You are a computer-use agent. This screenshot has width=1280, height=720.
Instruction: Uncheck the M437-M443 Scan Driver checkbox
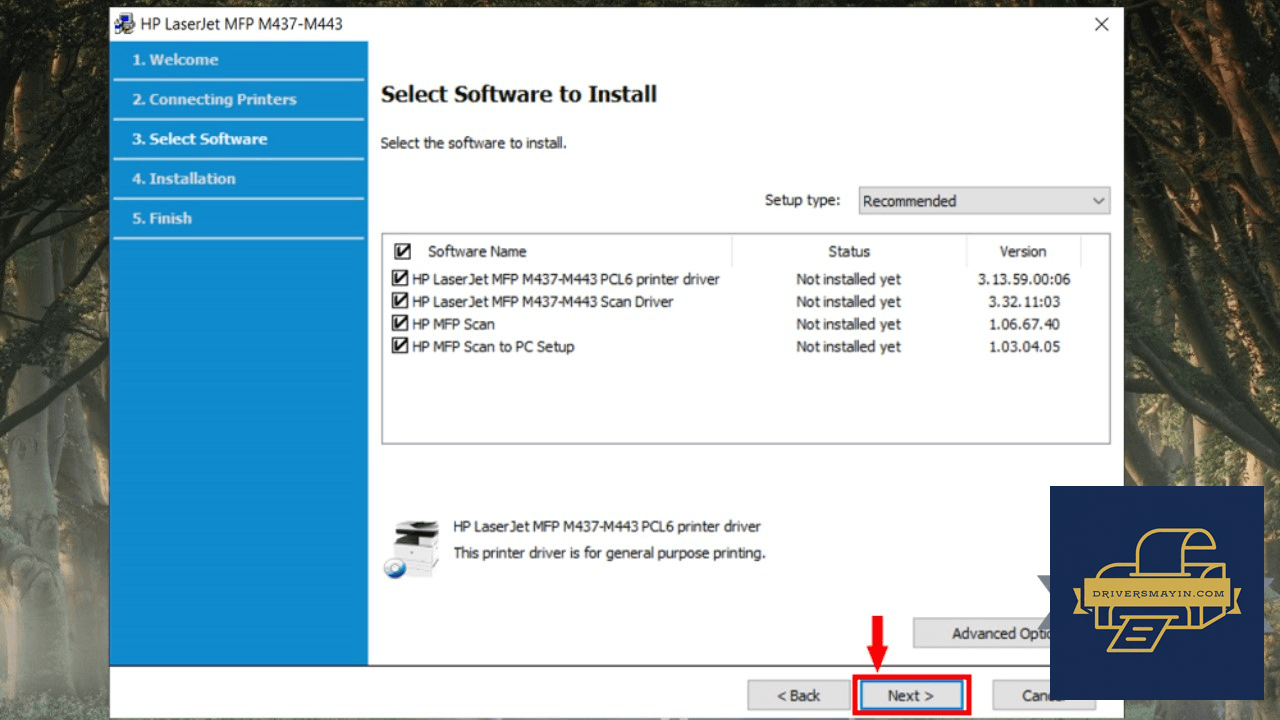click(x=400, y=301)
